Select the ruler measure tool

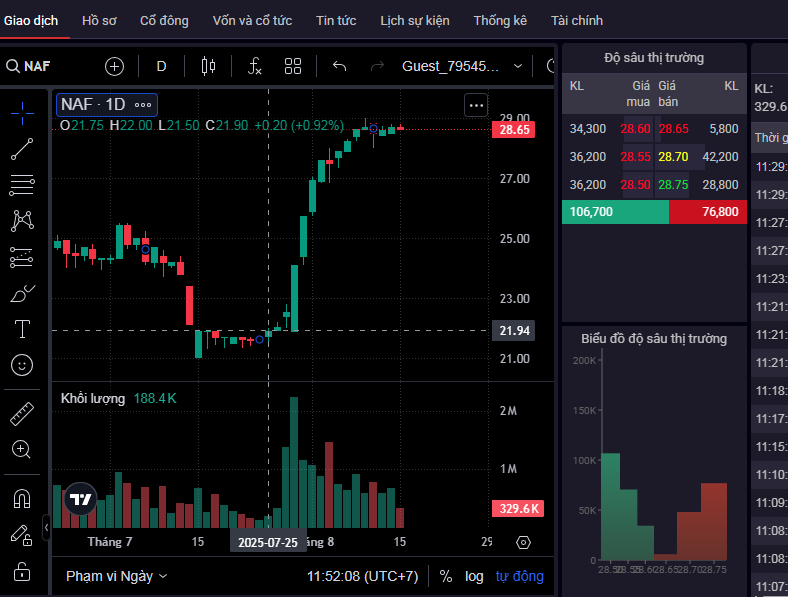coord(22,414)
